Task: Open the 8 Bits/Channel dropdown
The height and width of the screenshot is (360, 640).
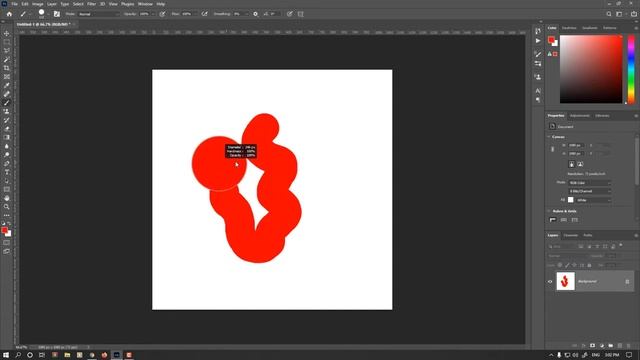Action: click(590, 191)
